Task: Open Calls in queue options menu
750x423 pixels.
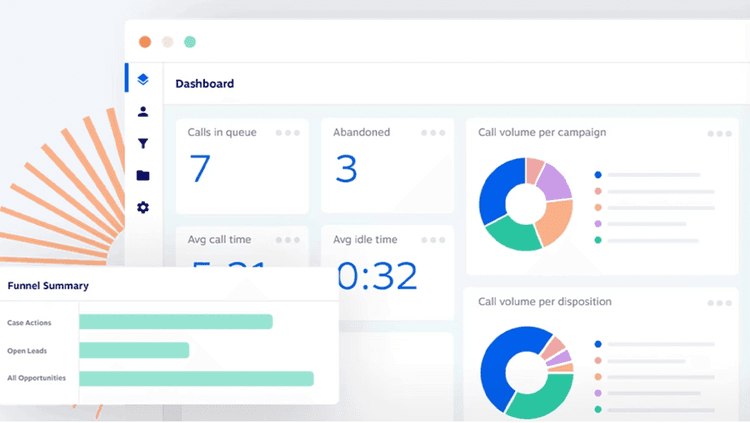Action: click(287, 133)
